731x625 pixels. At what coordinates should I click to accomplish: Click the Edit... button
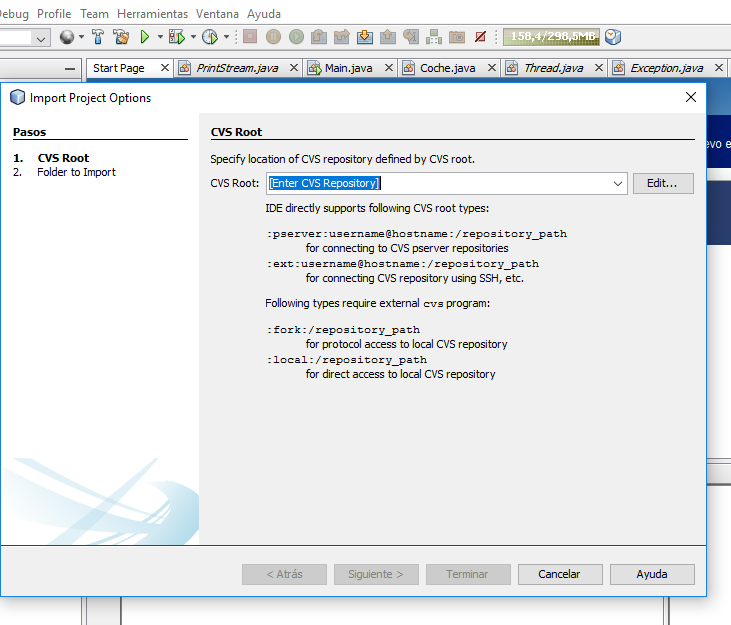662,184
